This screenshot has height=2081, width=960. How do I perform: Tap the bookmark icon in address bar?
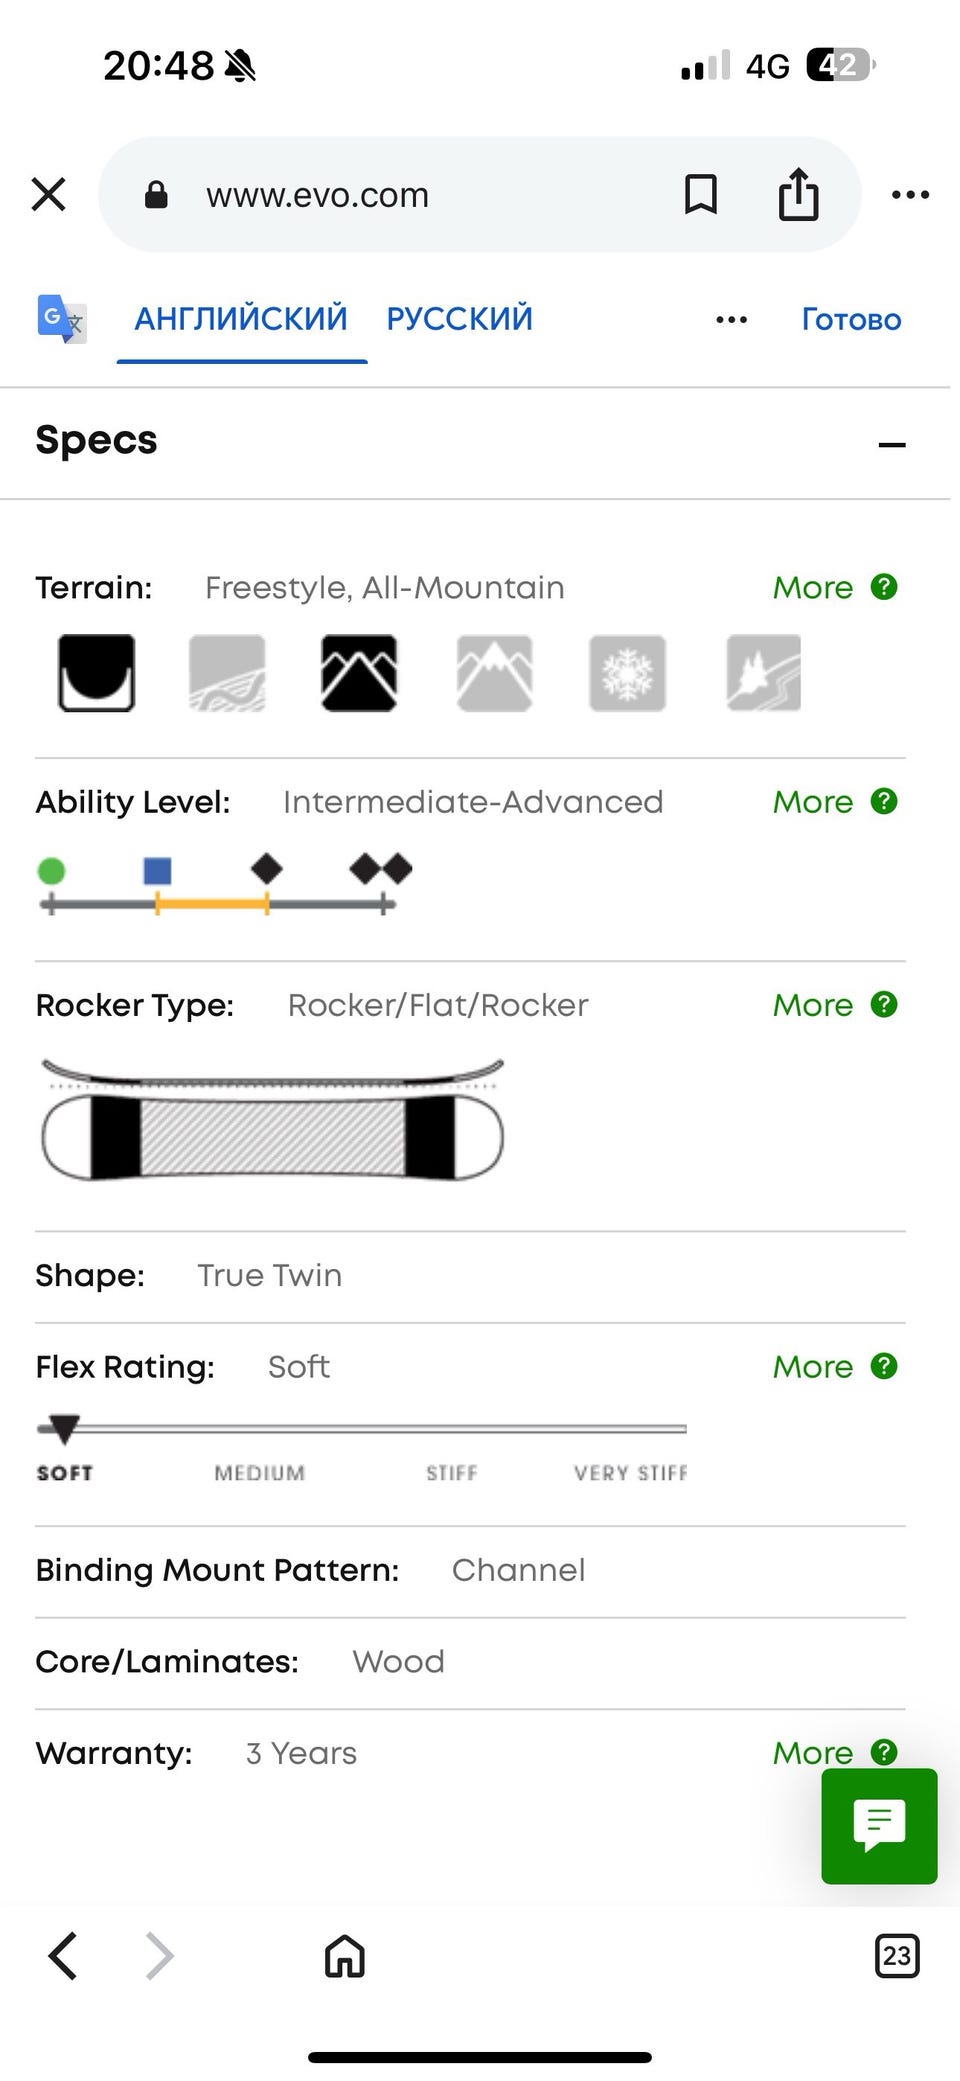coord(700,194)
